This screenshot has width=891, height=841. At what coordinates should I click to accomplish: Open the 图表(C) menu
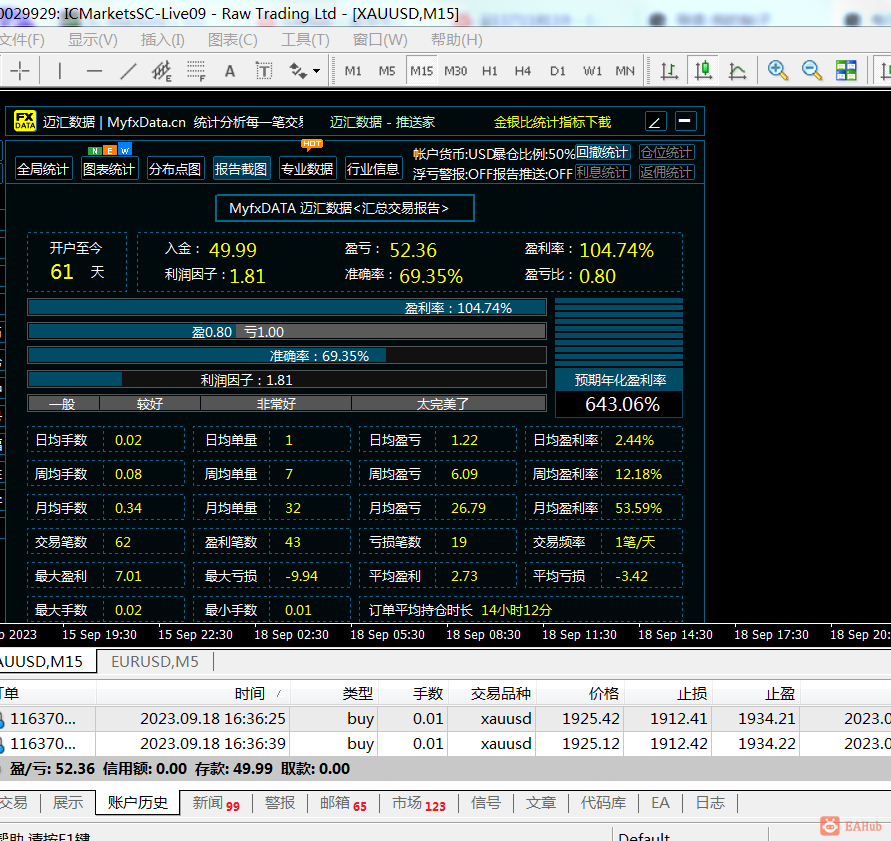point(232,40)
